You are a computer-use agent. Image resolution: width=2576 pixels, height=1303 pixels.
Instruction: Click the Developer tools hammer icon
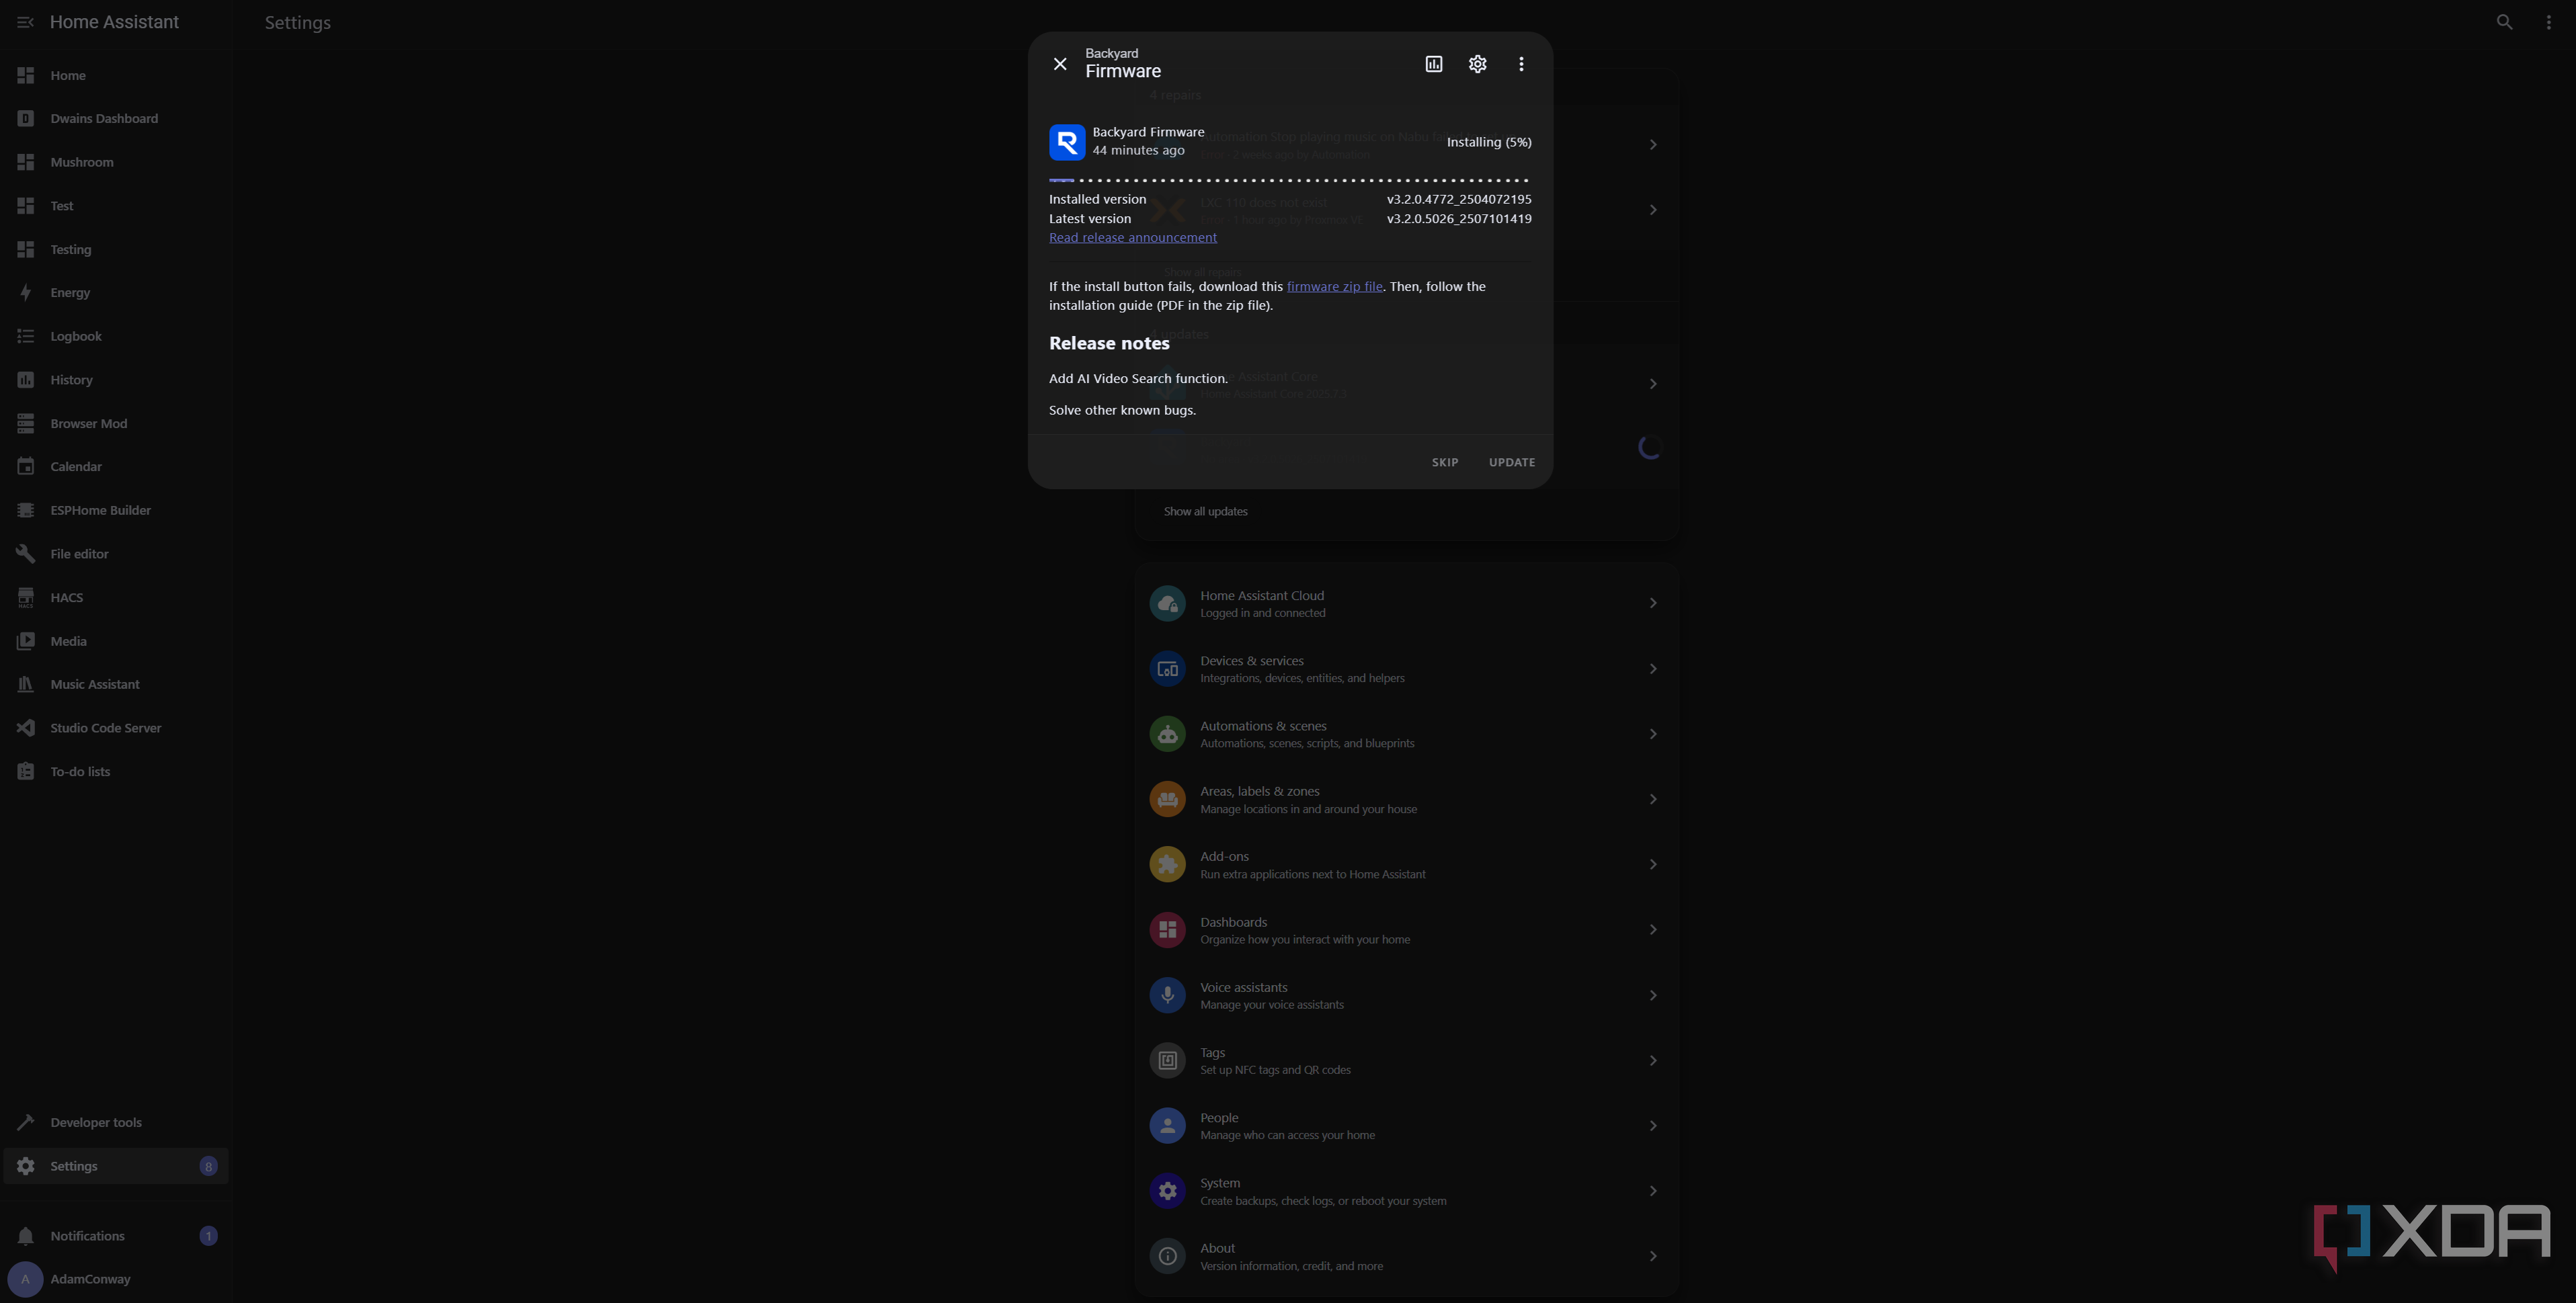[26, 1122]
